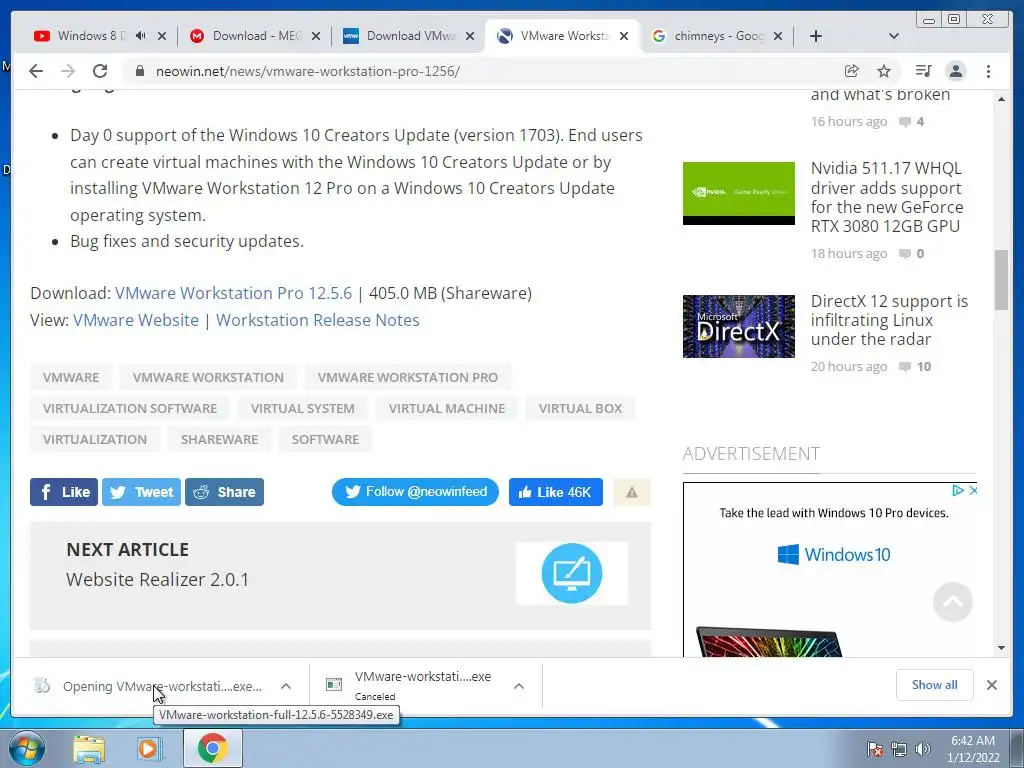This screenshot has width=1024, height=768.
Task: Expand options for the opening VMware download
Action: (x=286, y=686)
